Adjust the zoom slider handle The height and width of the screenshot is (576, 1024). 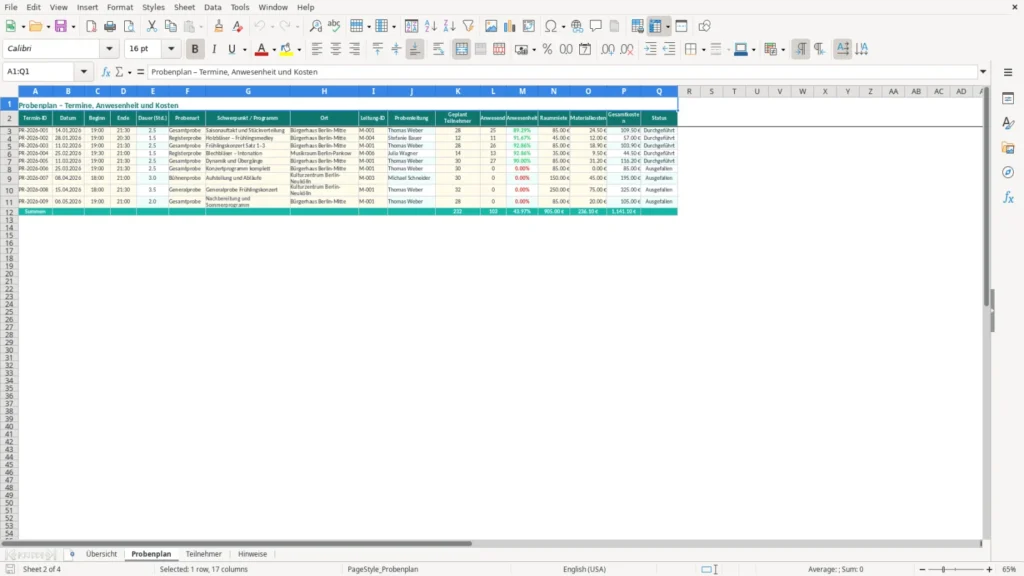point(944,569)
